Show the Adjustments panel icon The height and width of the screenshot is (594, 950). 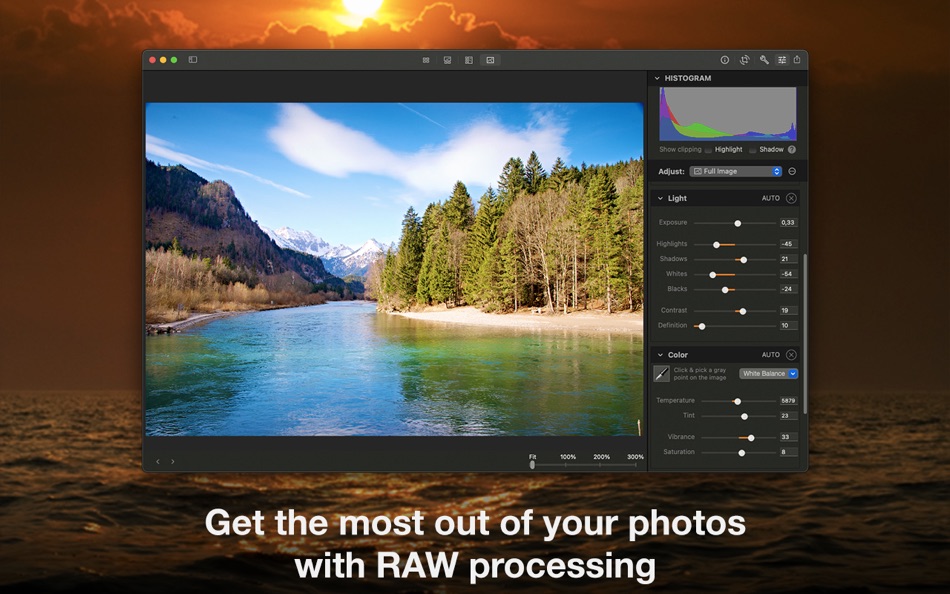[781, 60]
